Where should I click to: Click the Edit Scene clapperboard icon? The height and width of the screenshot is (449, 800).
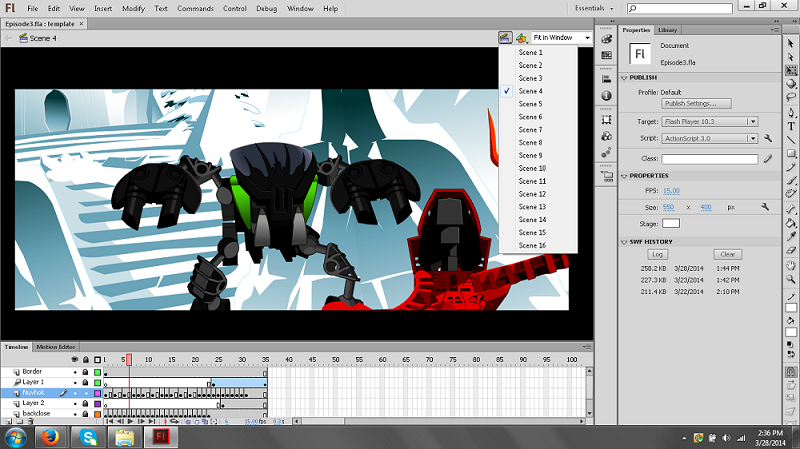pyautogui.click(x=505, y=38)
